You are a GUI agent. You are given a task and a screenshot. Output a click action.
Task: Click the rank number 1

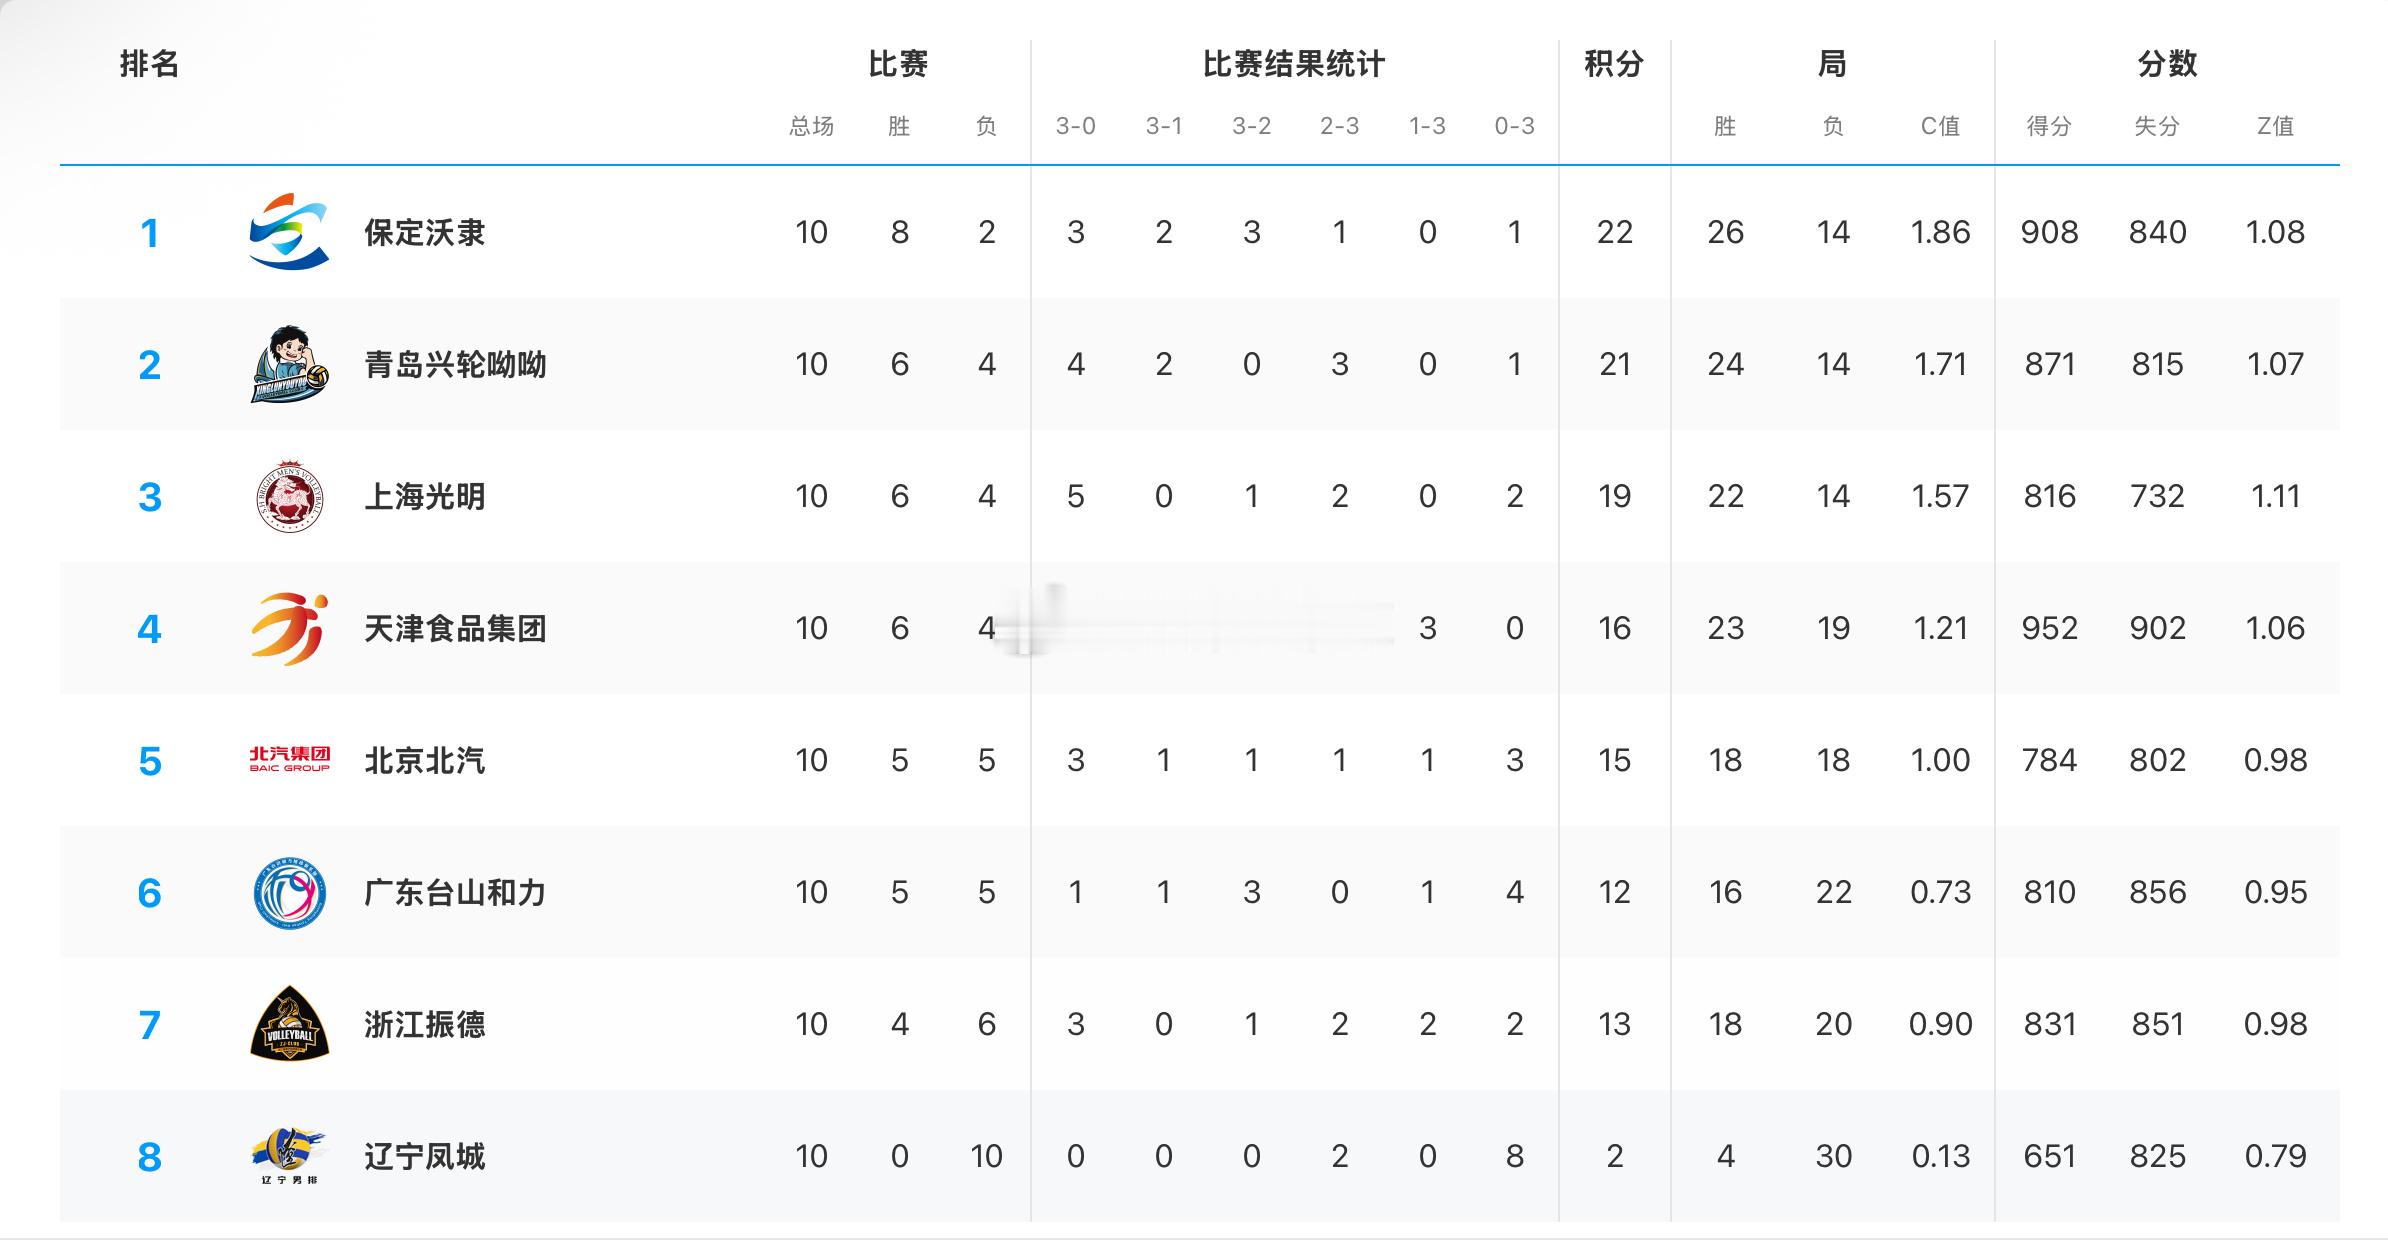[149, 233]
